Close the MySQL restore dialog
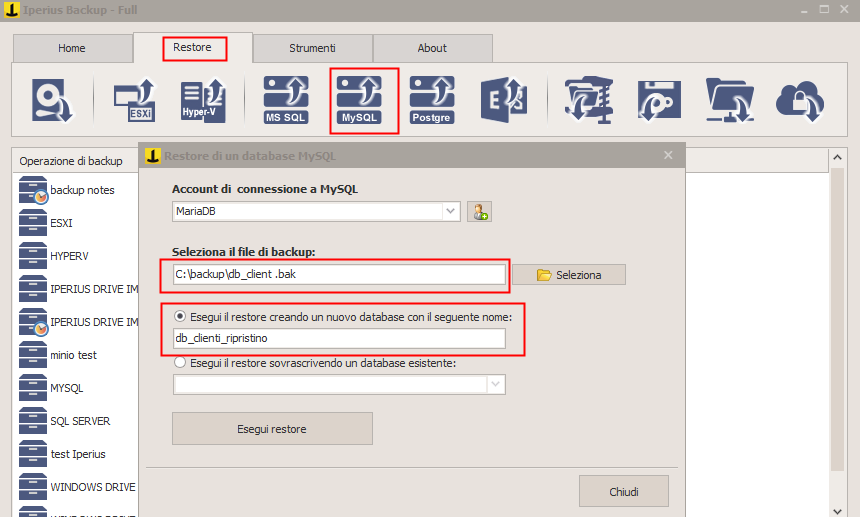This screenshot has height=517, width=860. (x=668, y=155)
